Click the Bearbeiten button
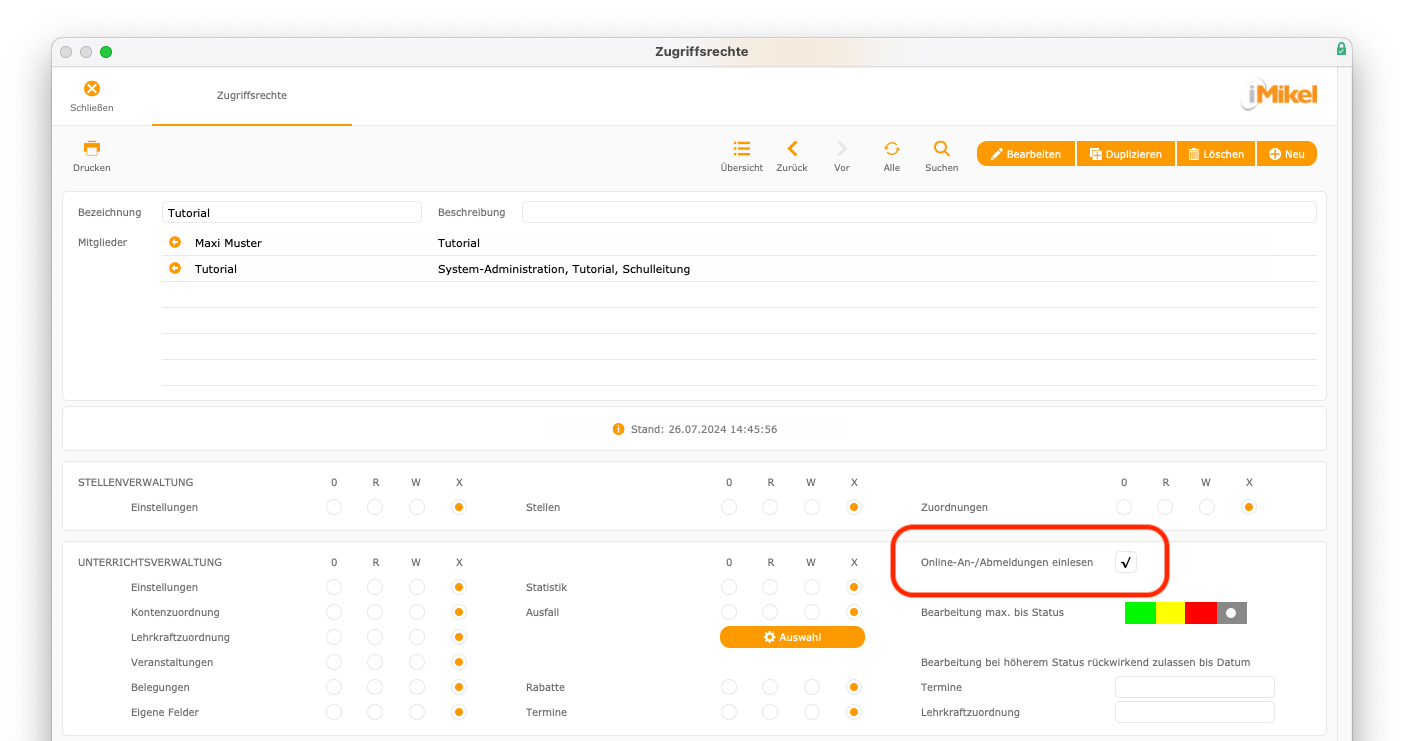The image size is (1408, 741). point(1026,154)
